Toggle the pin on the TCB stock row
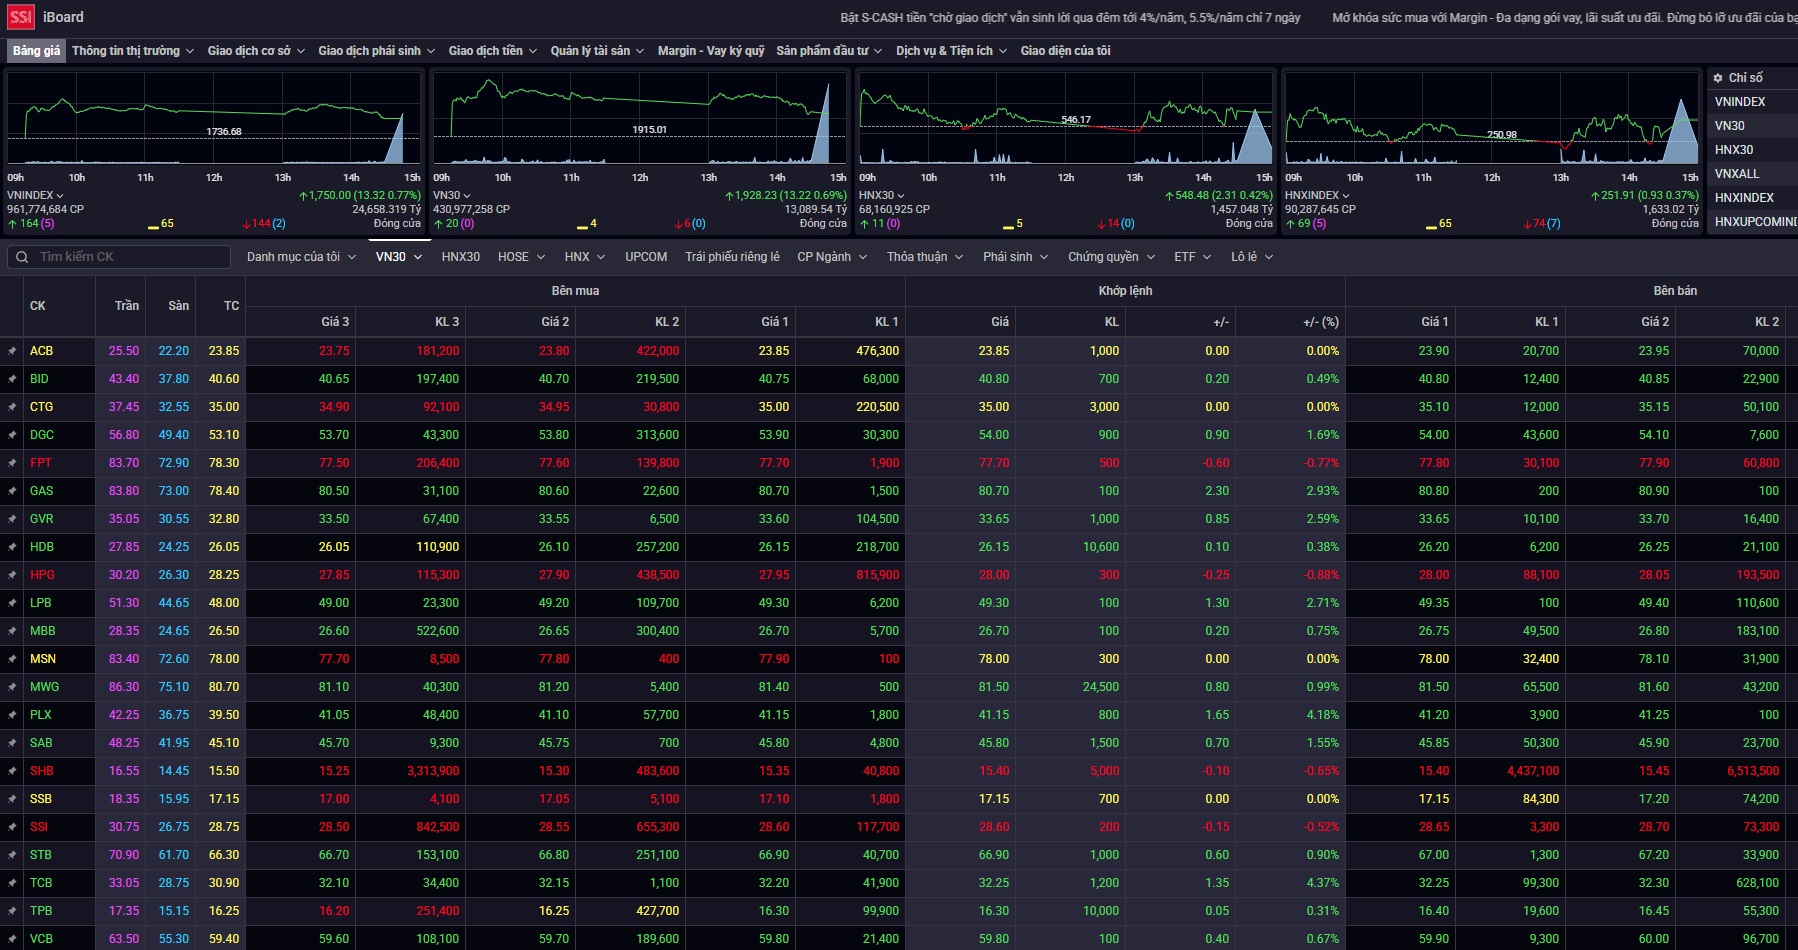The height and width of the screenshot is (950, 1798). click(x=12, y=883)
